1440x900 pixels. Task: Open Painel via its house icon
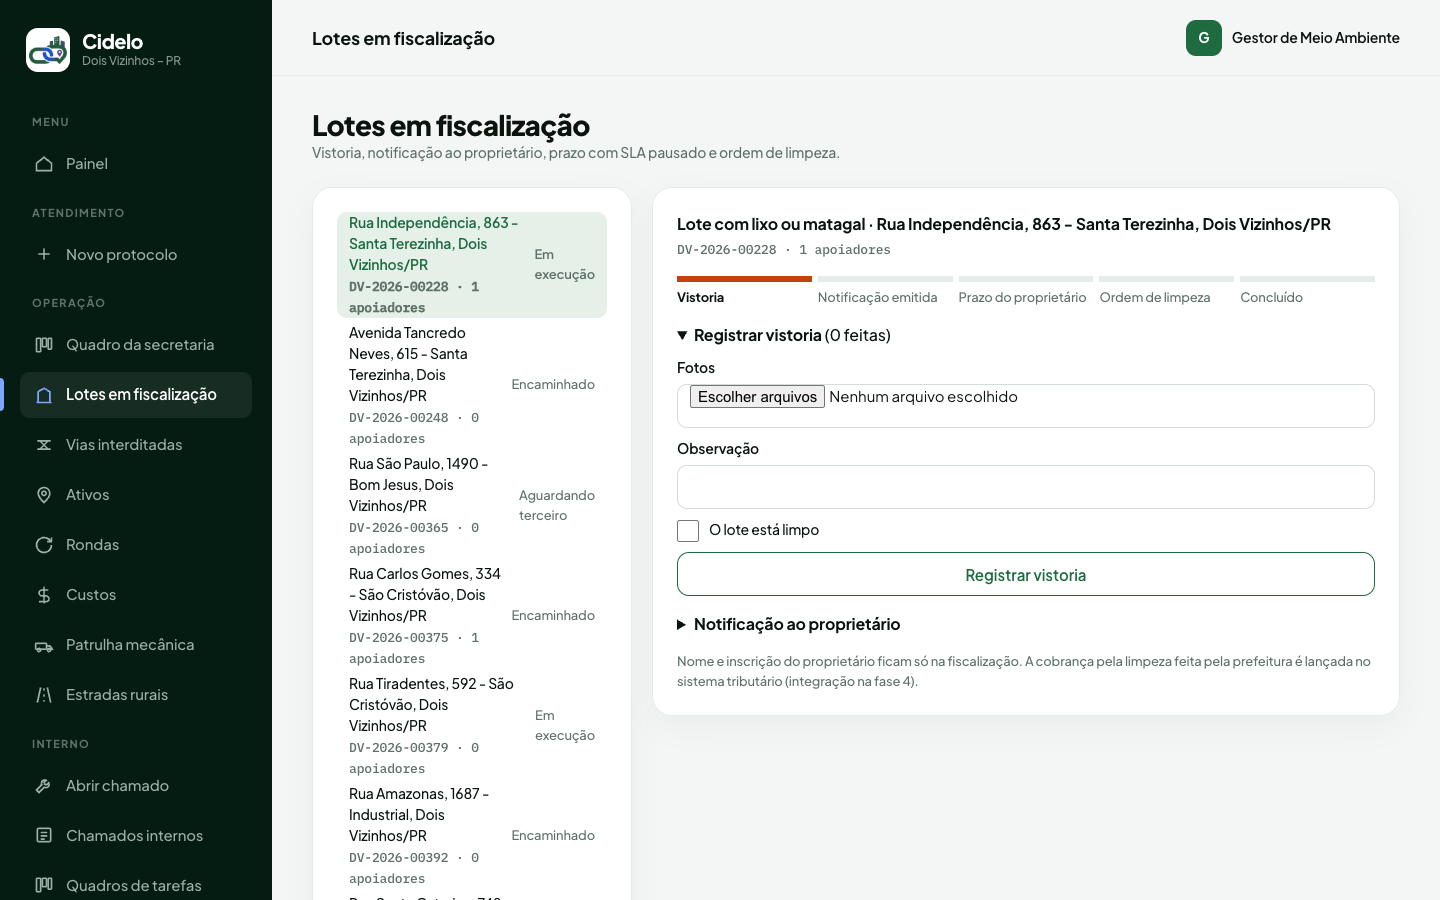(44, 164)
